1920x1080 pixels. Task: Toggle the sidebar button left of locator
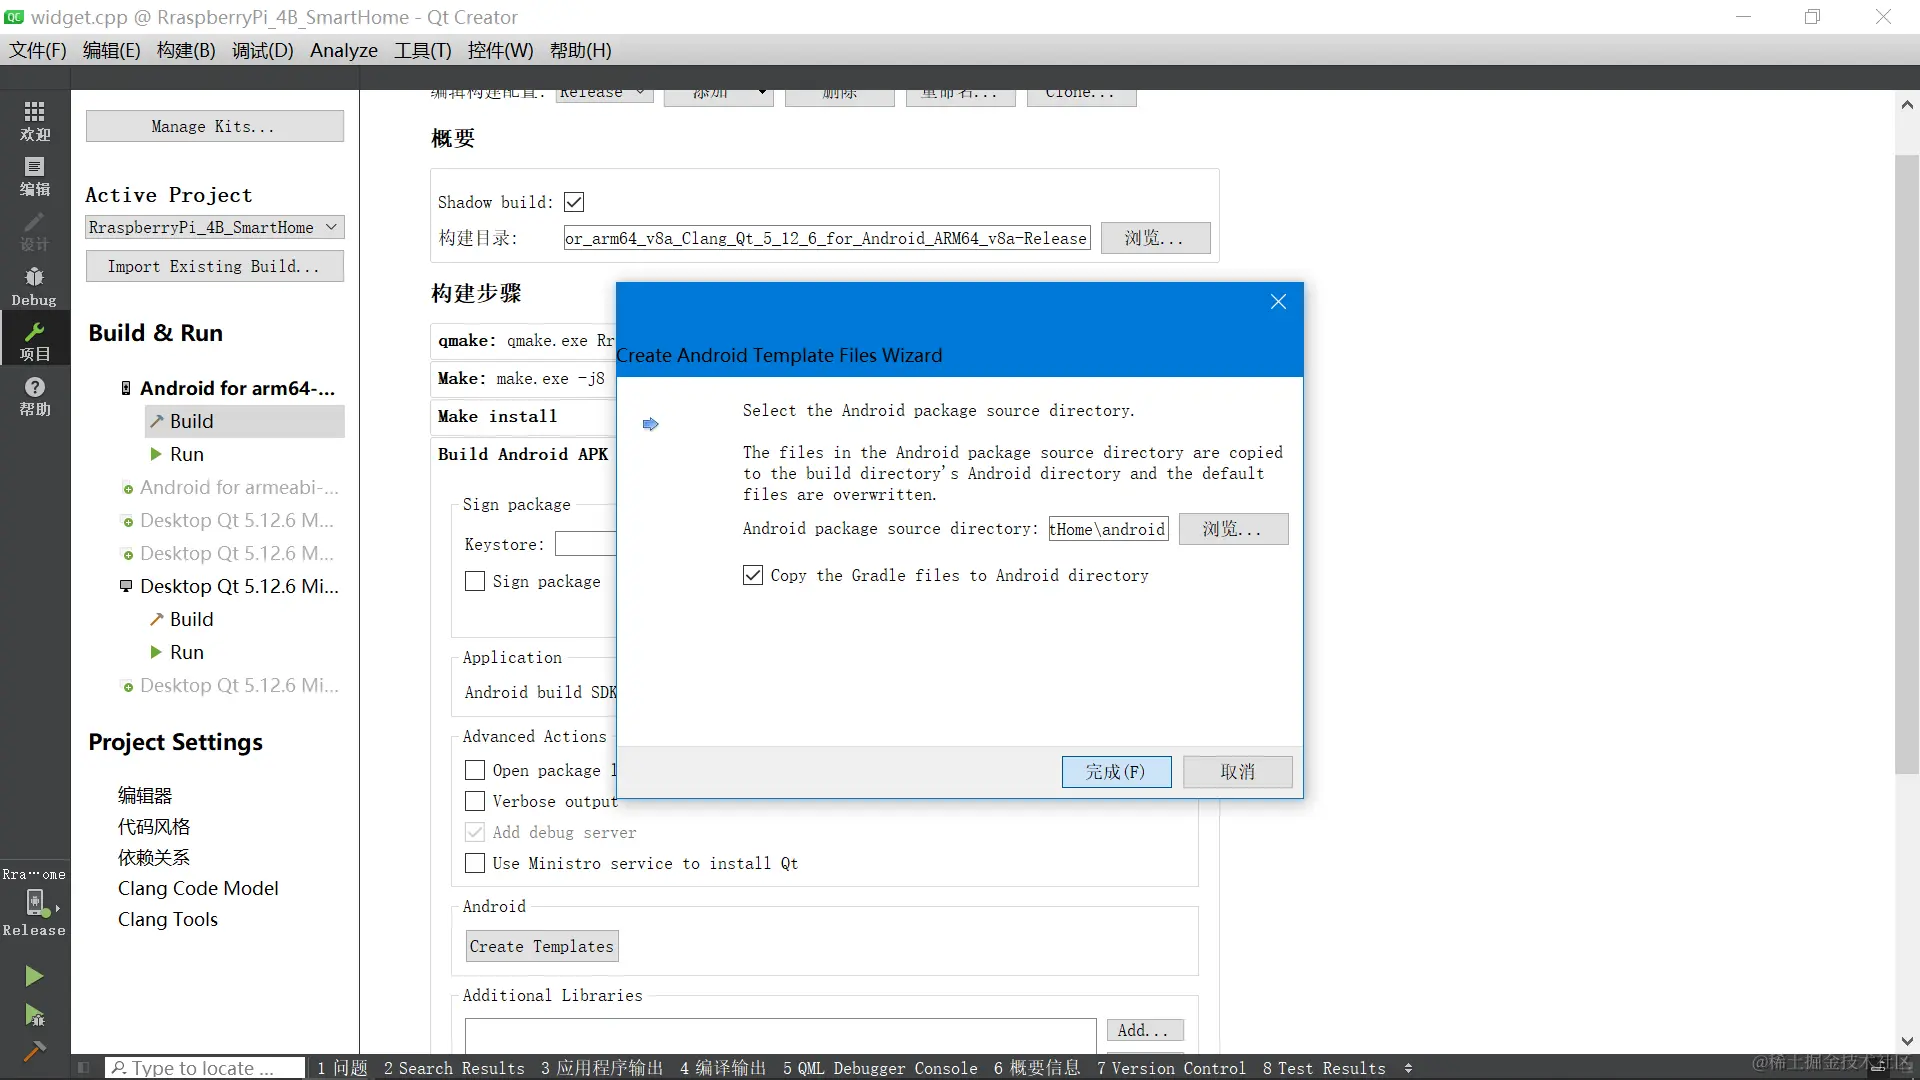(x=85, y=1068)
